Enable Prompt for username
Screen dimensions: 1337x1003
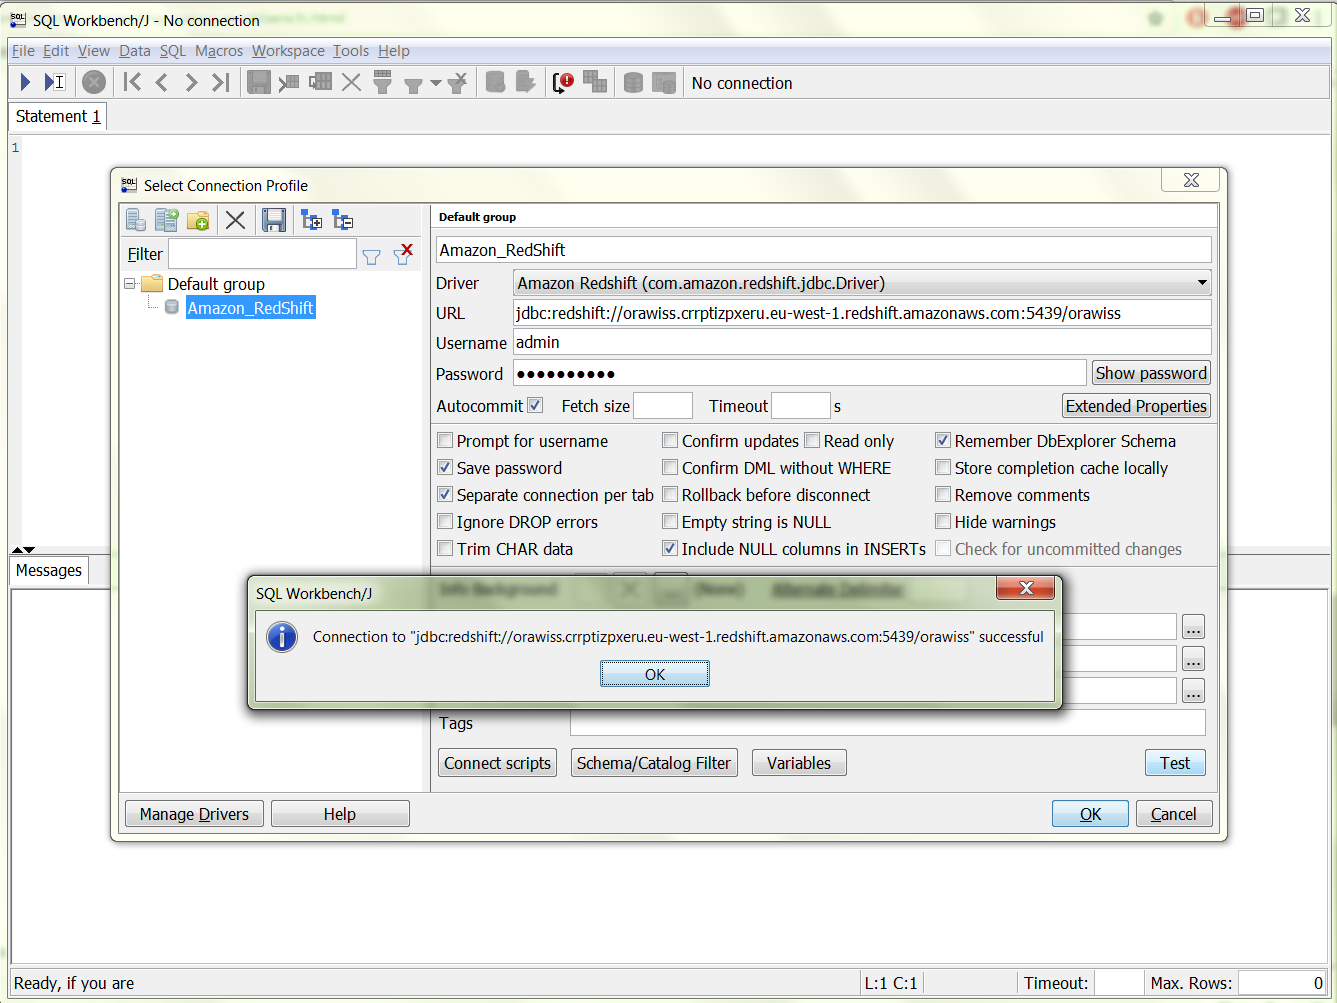[445, 440]
